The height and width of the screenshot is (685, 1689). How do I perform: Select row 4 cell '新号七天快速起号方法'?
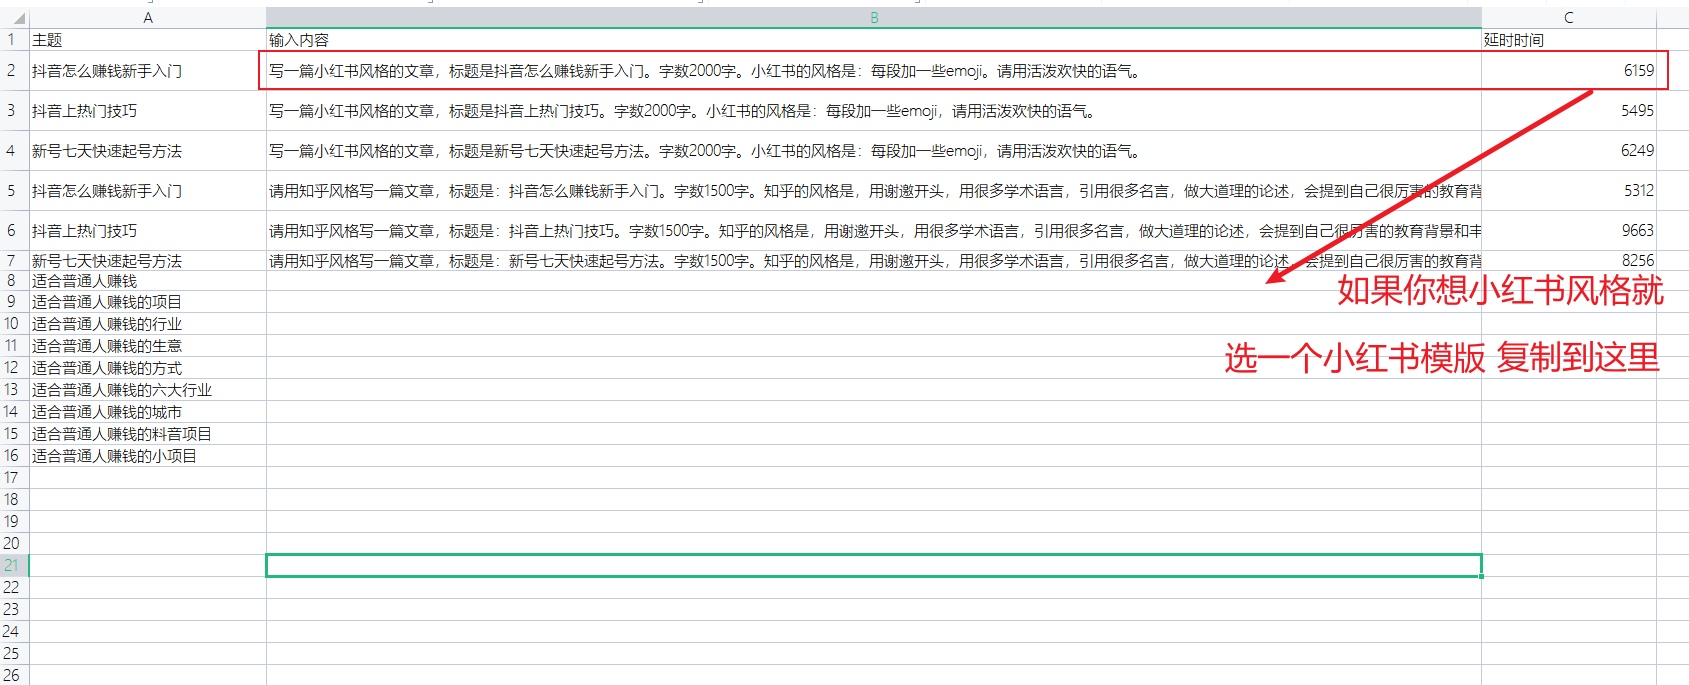148,151
